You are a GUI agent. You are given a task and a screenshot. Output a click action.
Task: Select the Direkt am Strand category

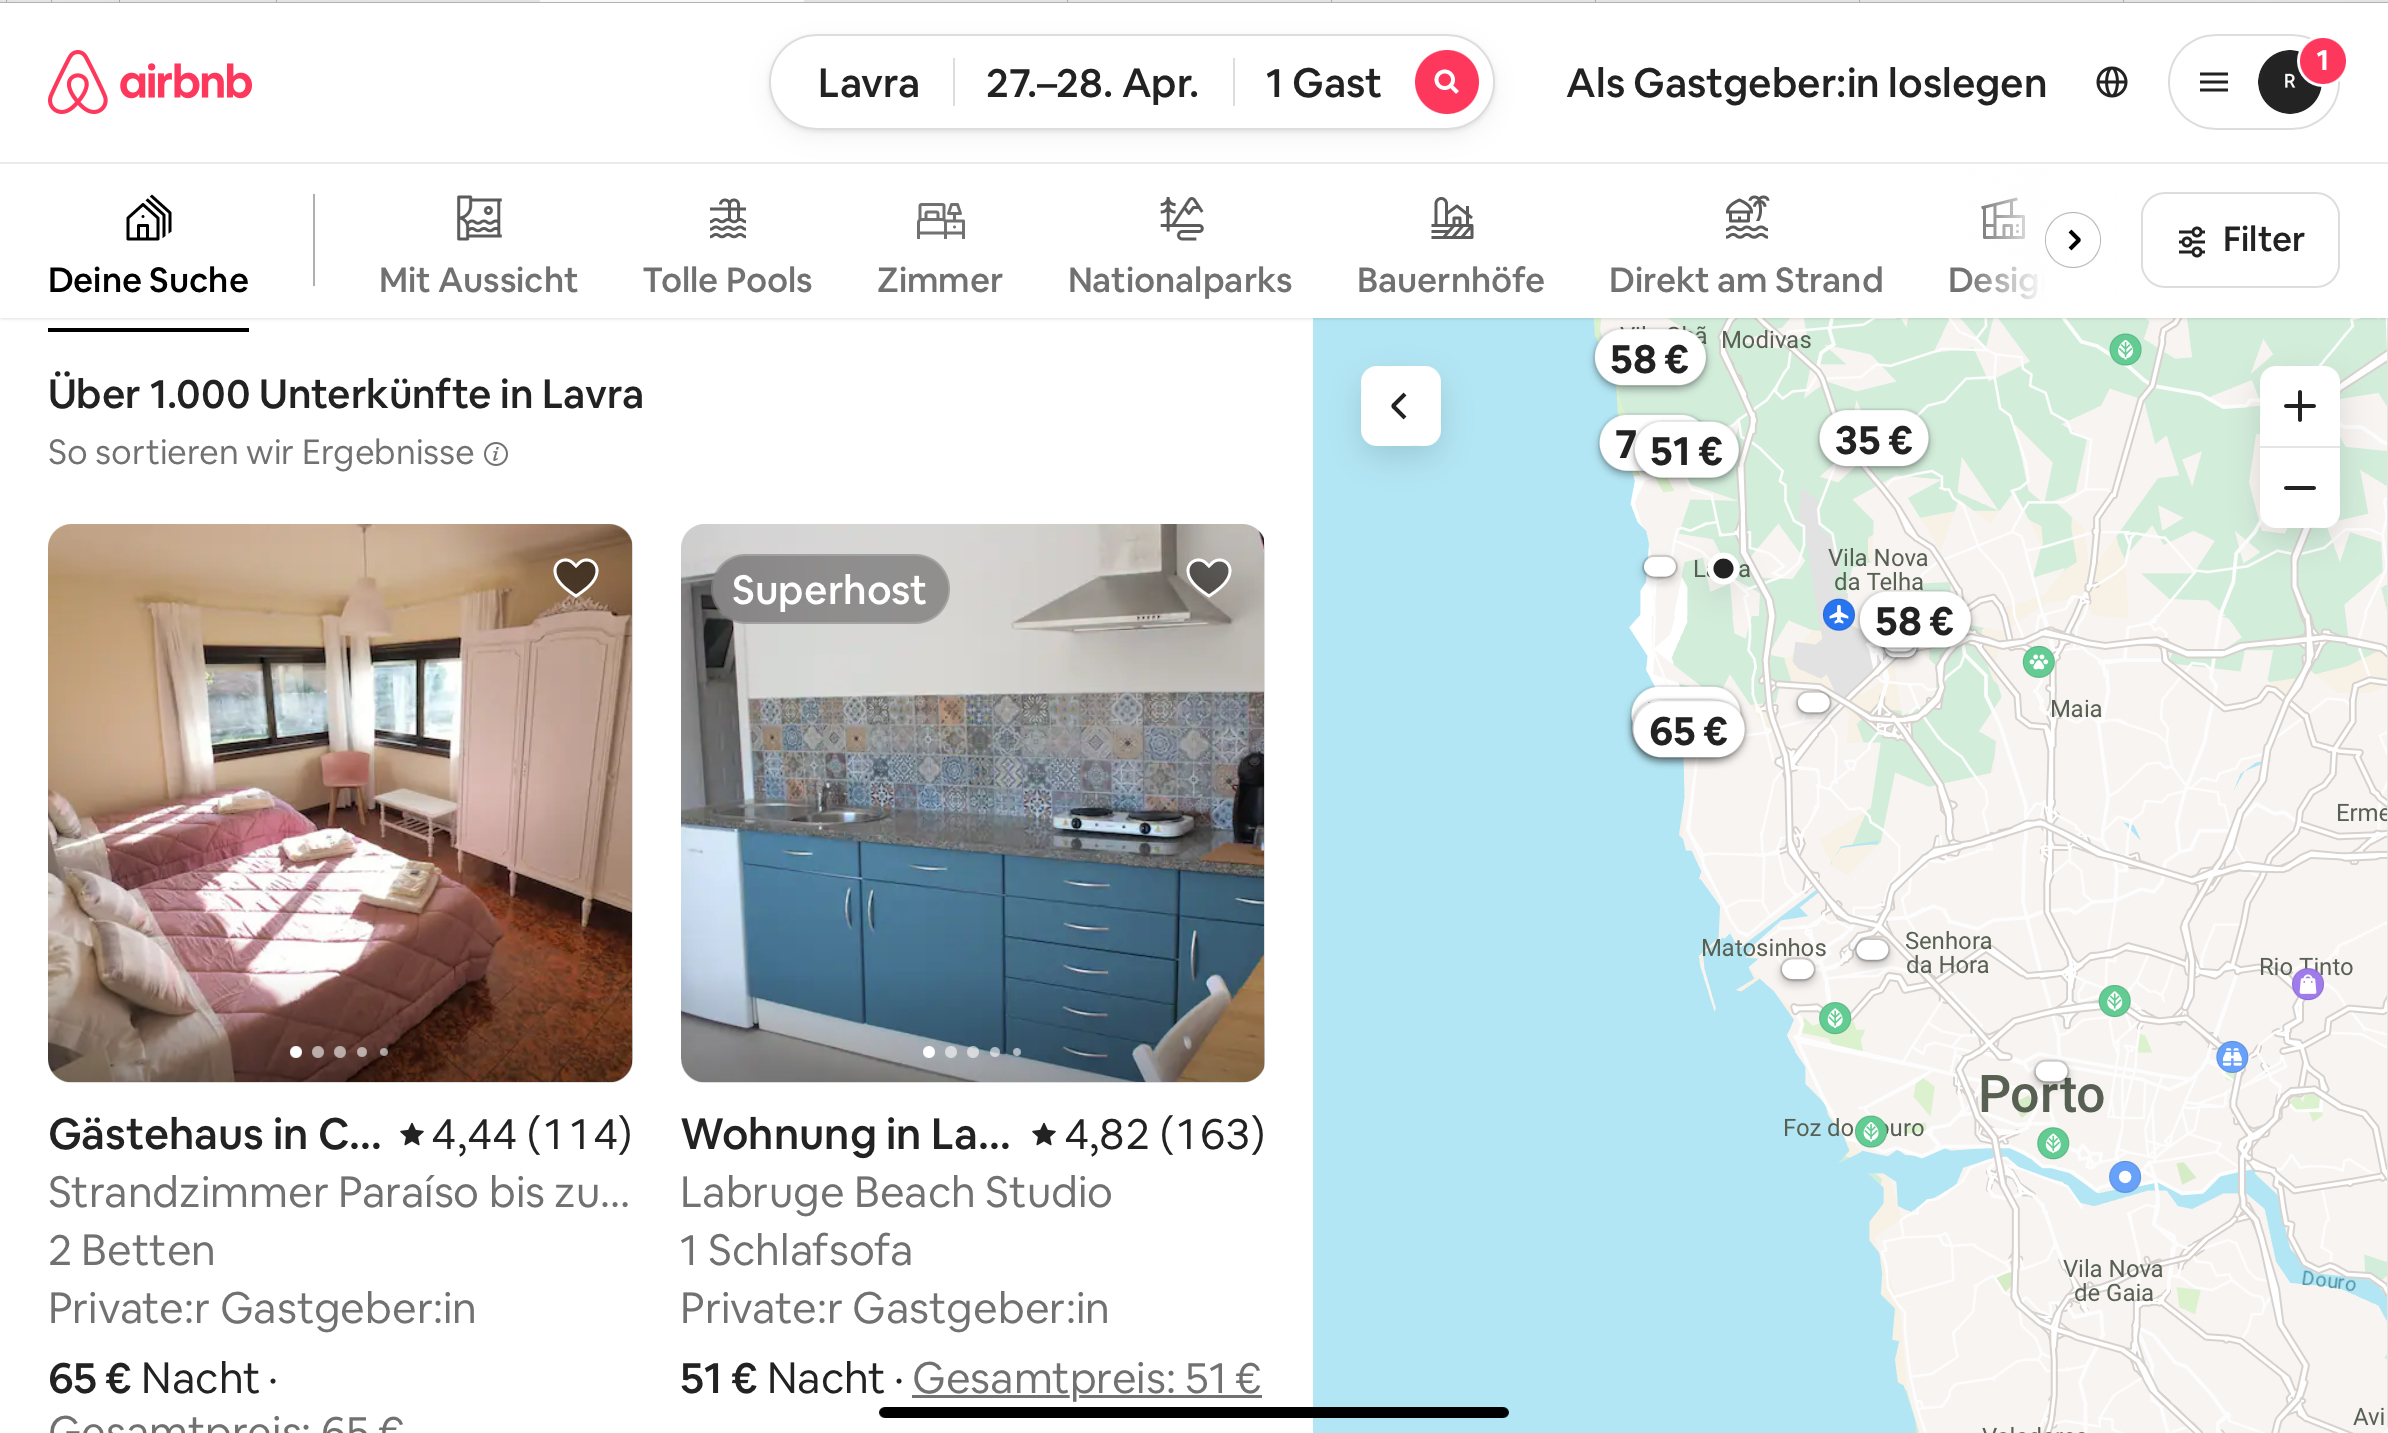pos(1745,246)
